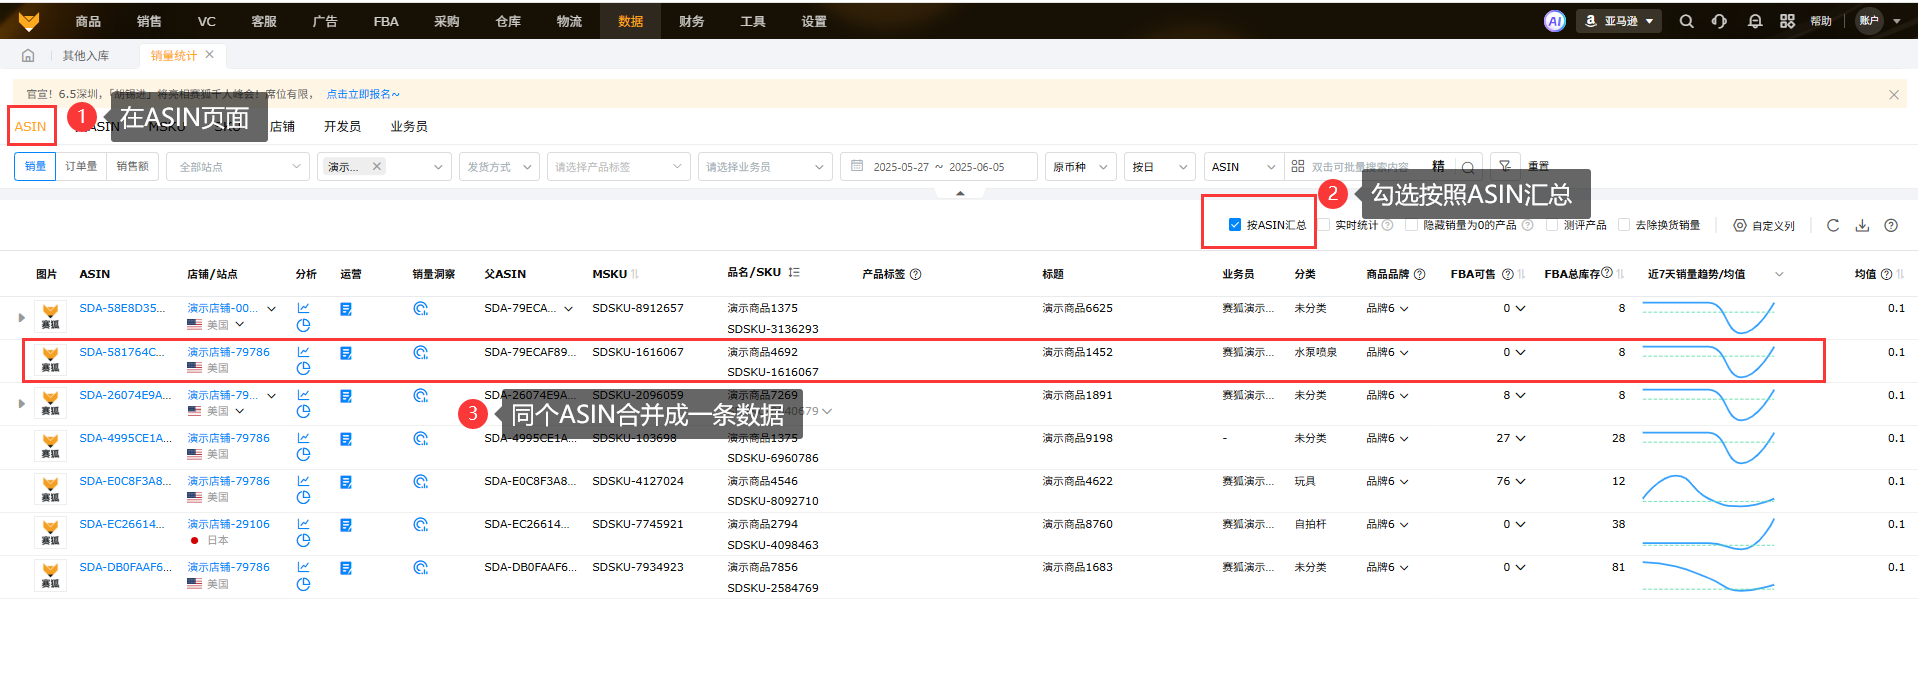Click the refresh icon in table toolbar
The width and height of the screenshot is (1918, 691).
(1833, 226)
